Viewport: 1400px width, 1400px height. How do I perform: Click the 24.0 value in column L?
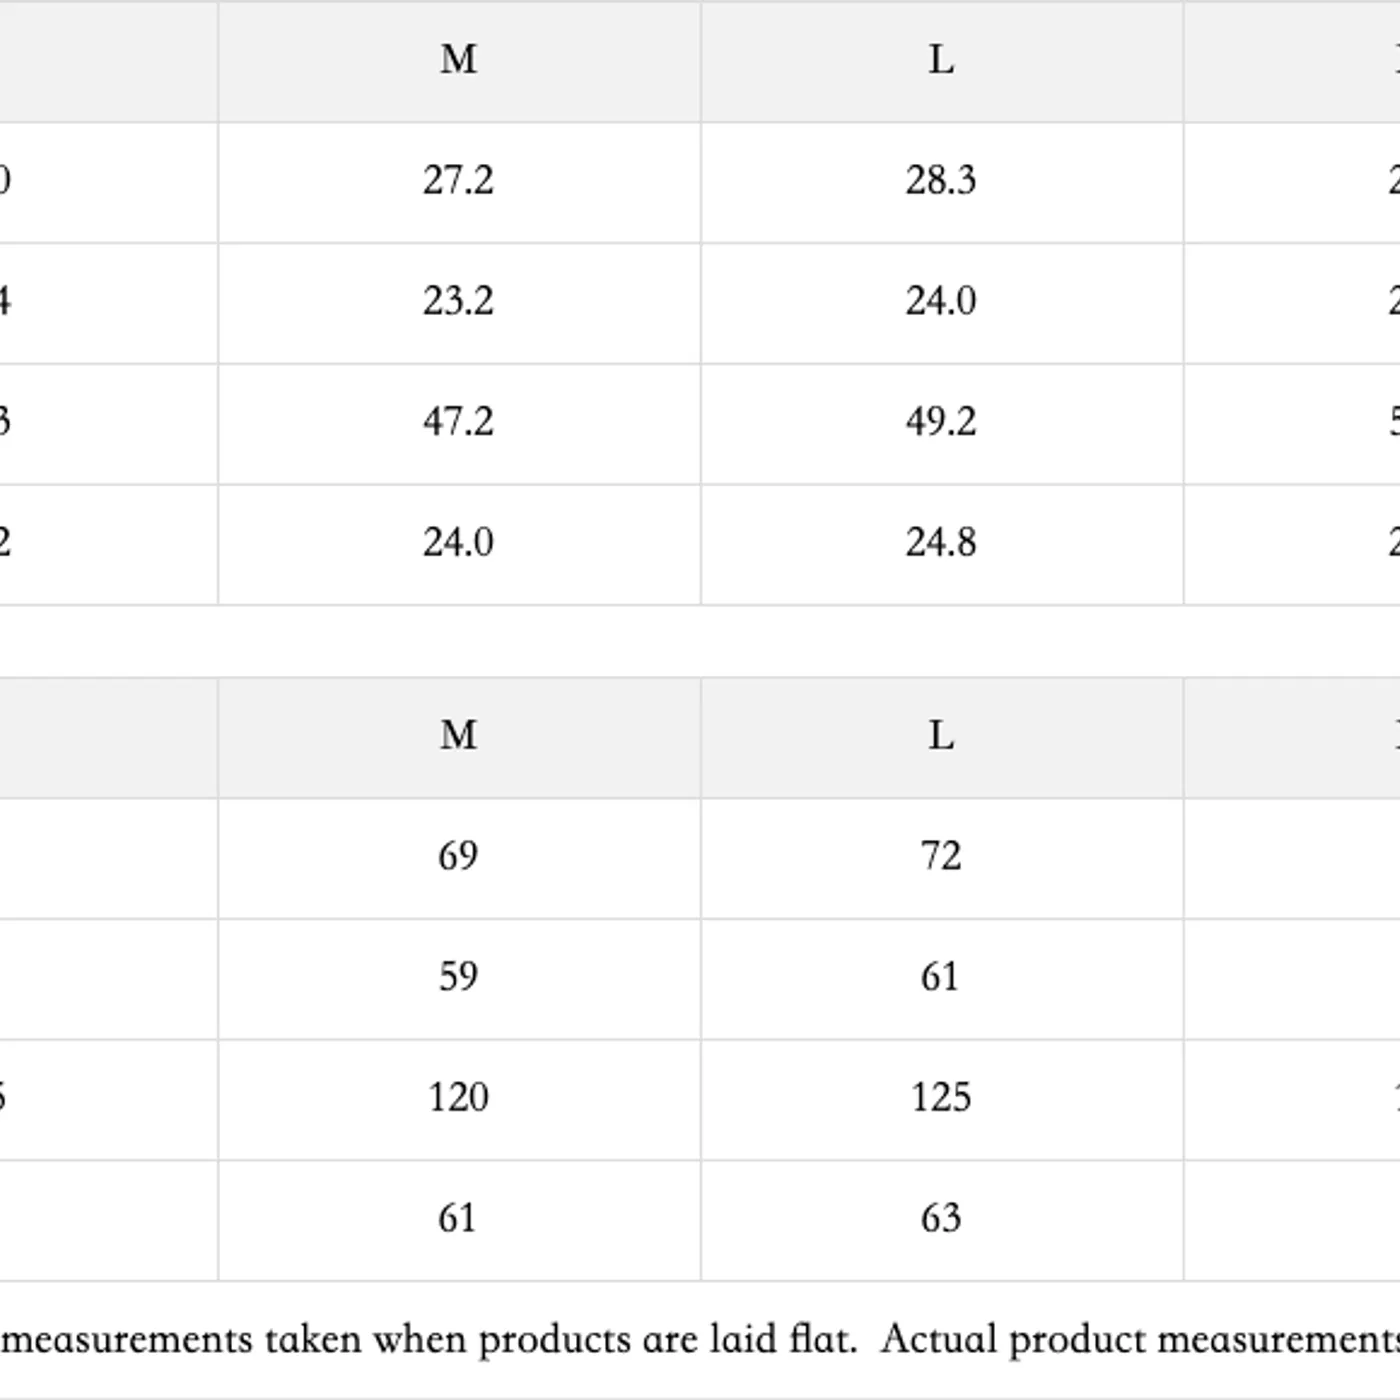click(x=941, y=301)
